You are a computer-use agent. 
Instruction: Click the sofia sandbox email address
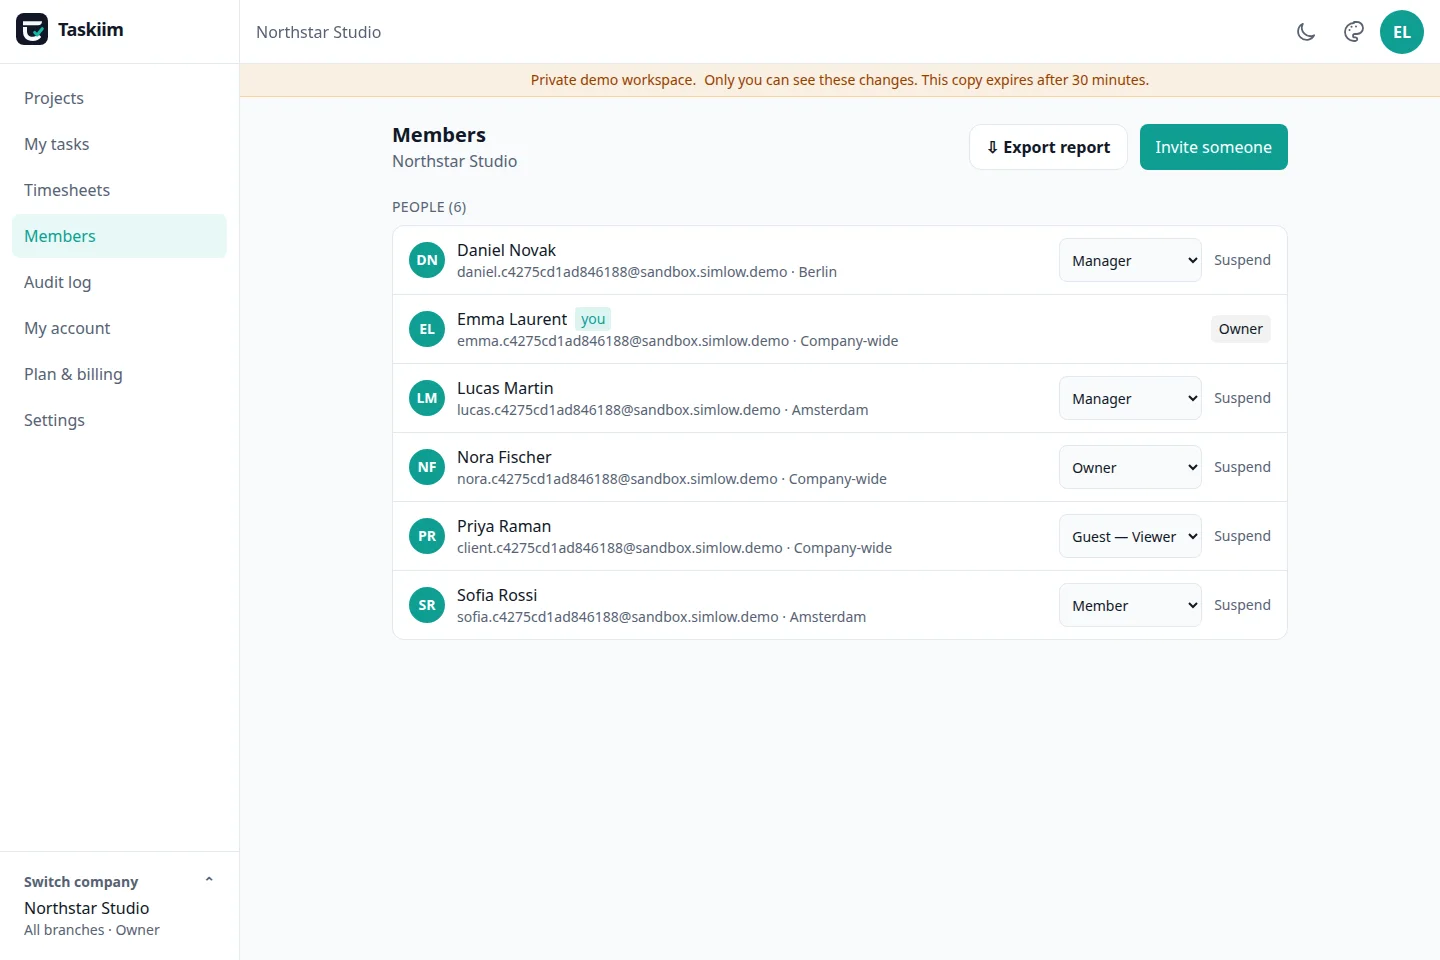pyautogui.click(x=618, y=617)
